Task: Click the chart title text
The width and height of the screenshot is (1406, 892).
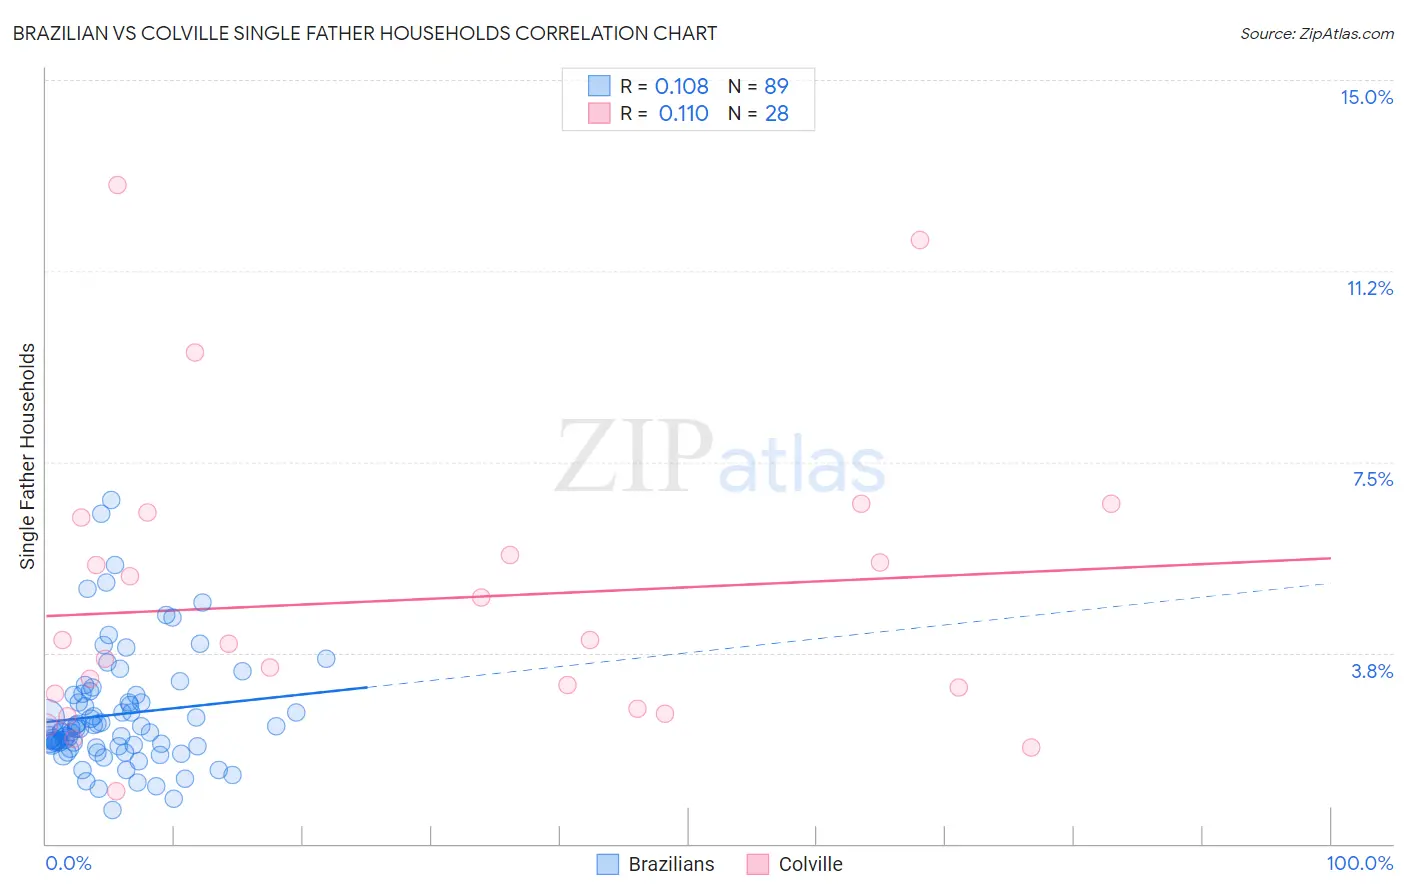Action: 364,33
